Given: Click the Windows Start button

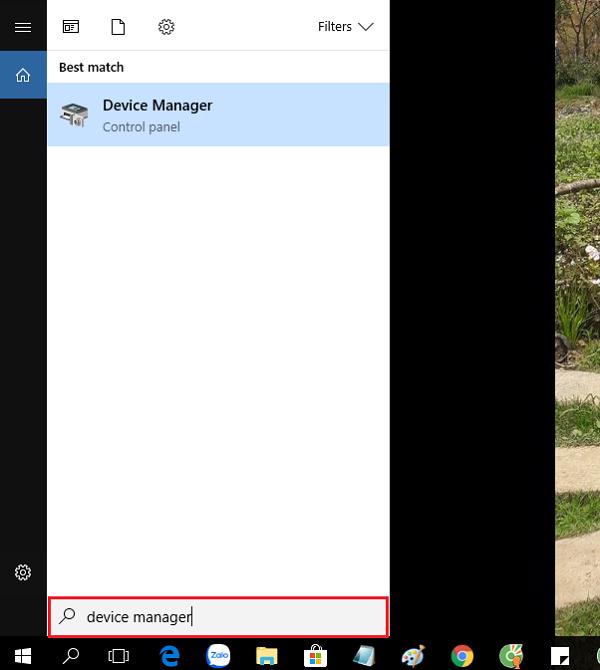Looking at the screenshot, I should [x=23, y=656].
